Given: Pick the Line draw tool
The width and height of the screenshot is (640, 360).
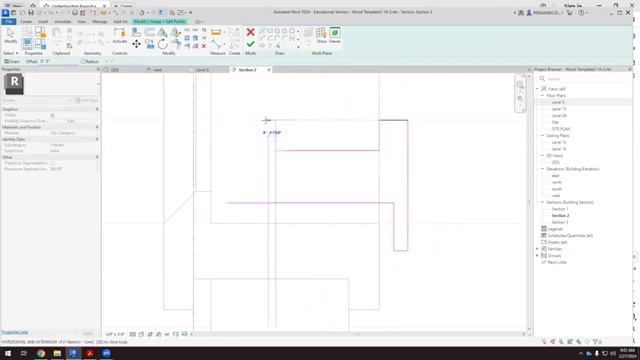Looking at the screenshot, I should (262, 31).
